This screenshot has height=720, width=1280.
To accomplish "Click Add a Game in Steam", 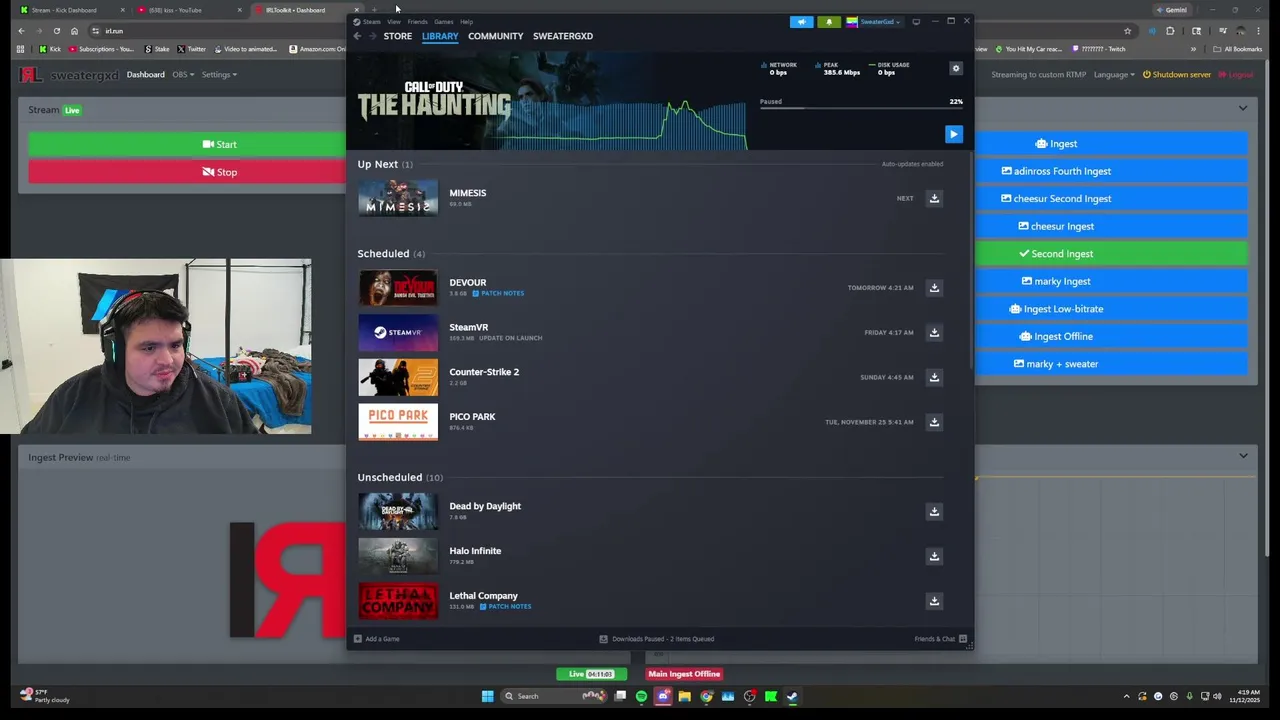I will click(x=376, y=639).
